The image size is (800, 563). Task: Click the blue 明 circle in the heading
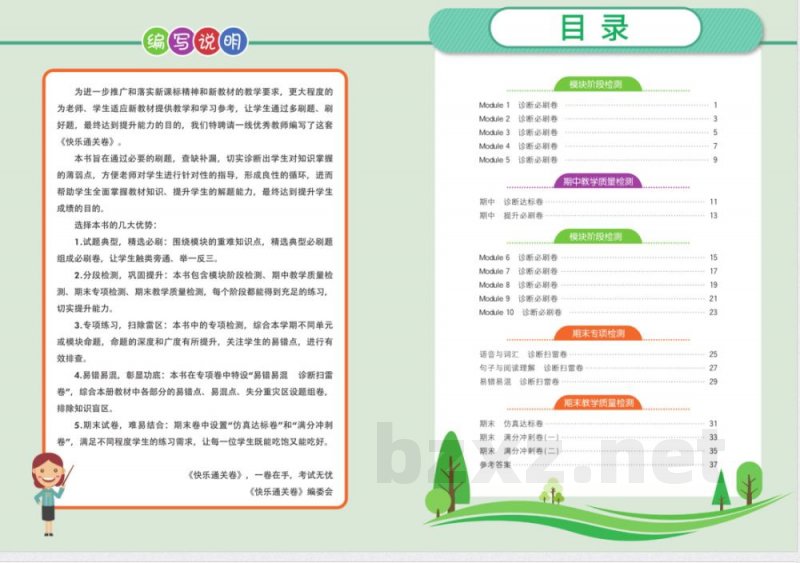point(234,41)
